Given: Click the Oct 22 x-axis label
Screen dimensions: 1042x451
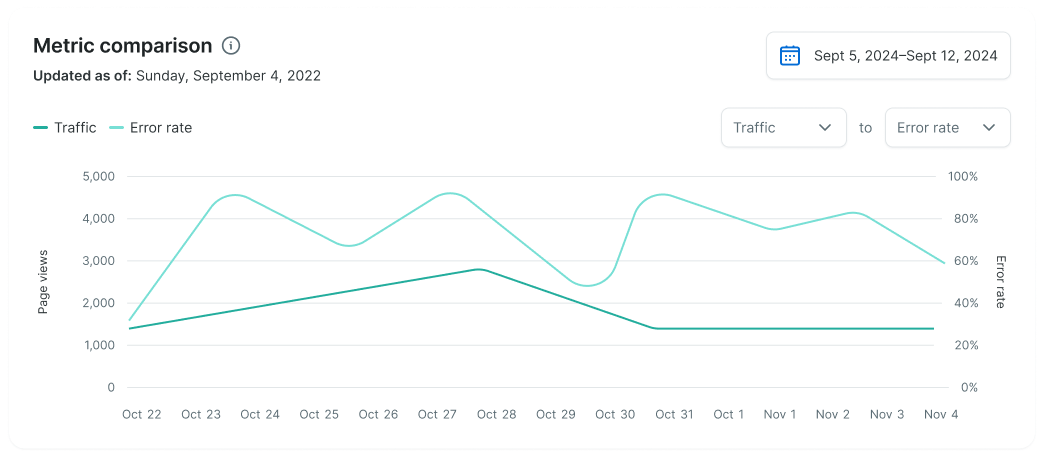Looking at the screenshot, I should tap(141, 414).
